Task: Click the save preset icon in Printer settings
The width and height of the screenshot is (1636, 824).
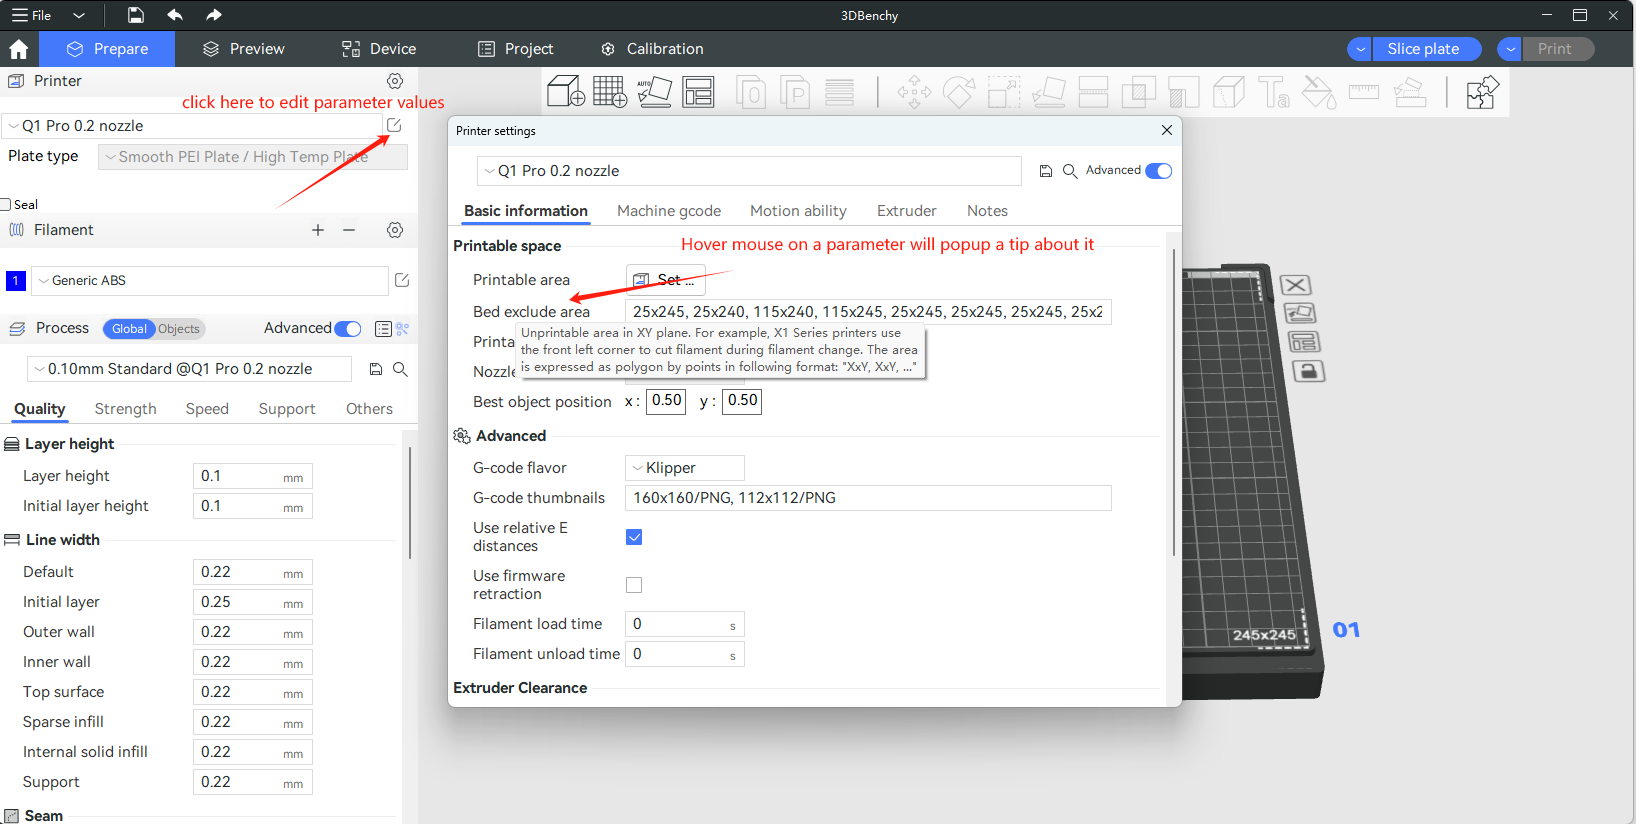Action: click(1046, 171)
